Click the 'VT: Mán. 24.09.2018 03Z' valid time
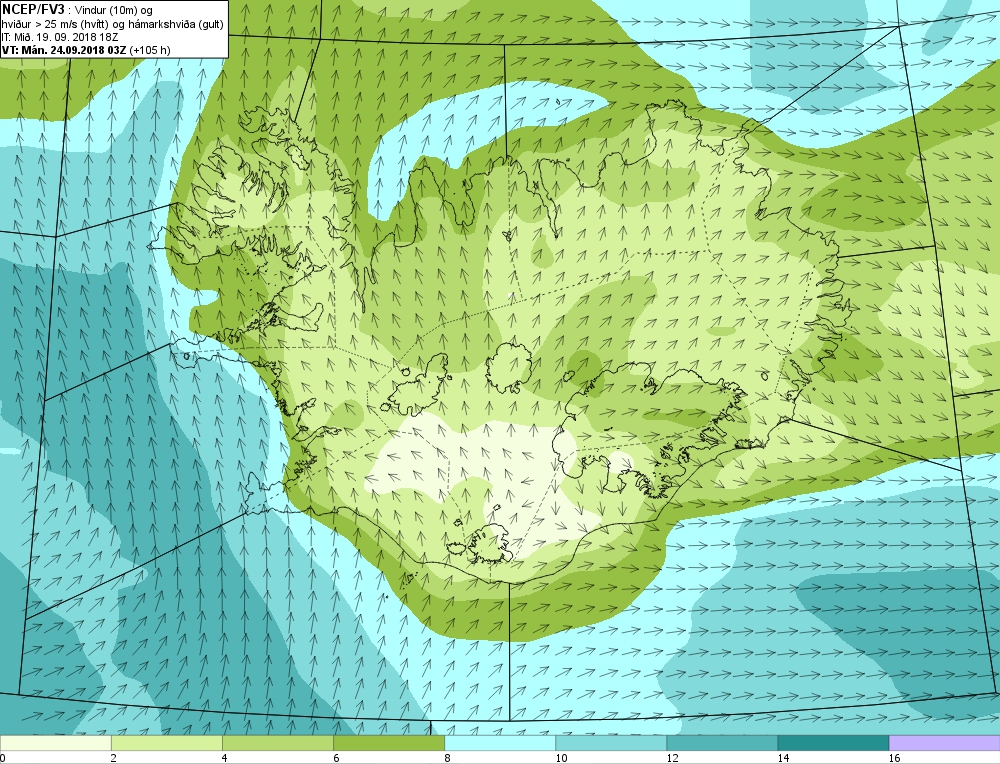This screenshot has width=1000, height=764. (x=64, y=50)
